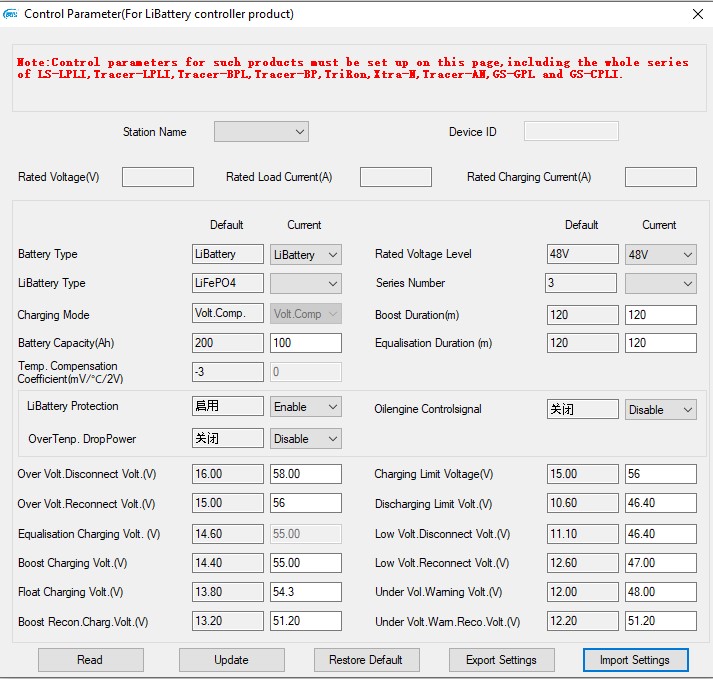
Task: Open the Oilengine Controlsignal Disable dropdown
Action: (661, 410)
